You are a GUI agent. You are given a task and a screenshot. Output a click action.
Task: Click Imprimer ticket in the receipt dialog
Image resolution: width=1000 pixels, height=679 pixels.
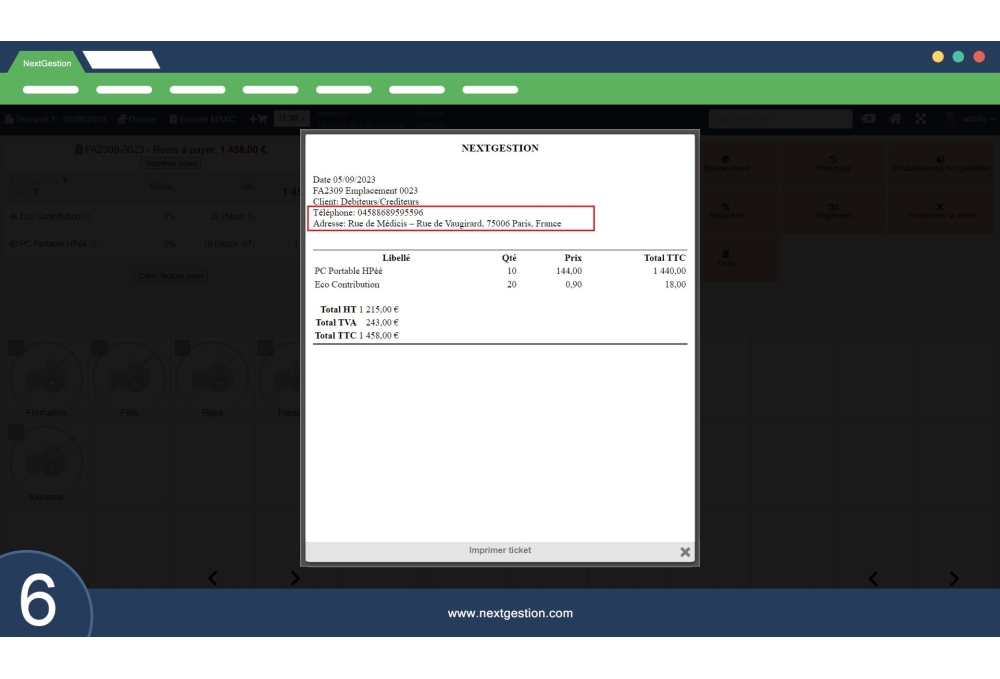[x=500, y=550]
